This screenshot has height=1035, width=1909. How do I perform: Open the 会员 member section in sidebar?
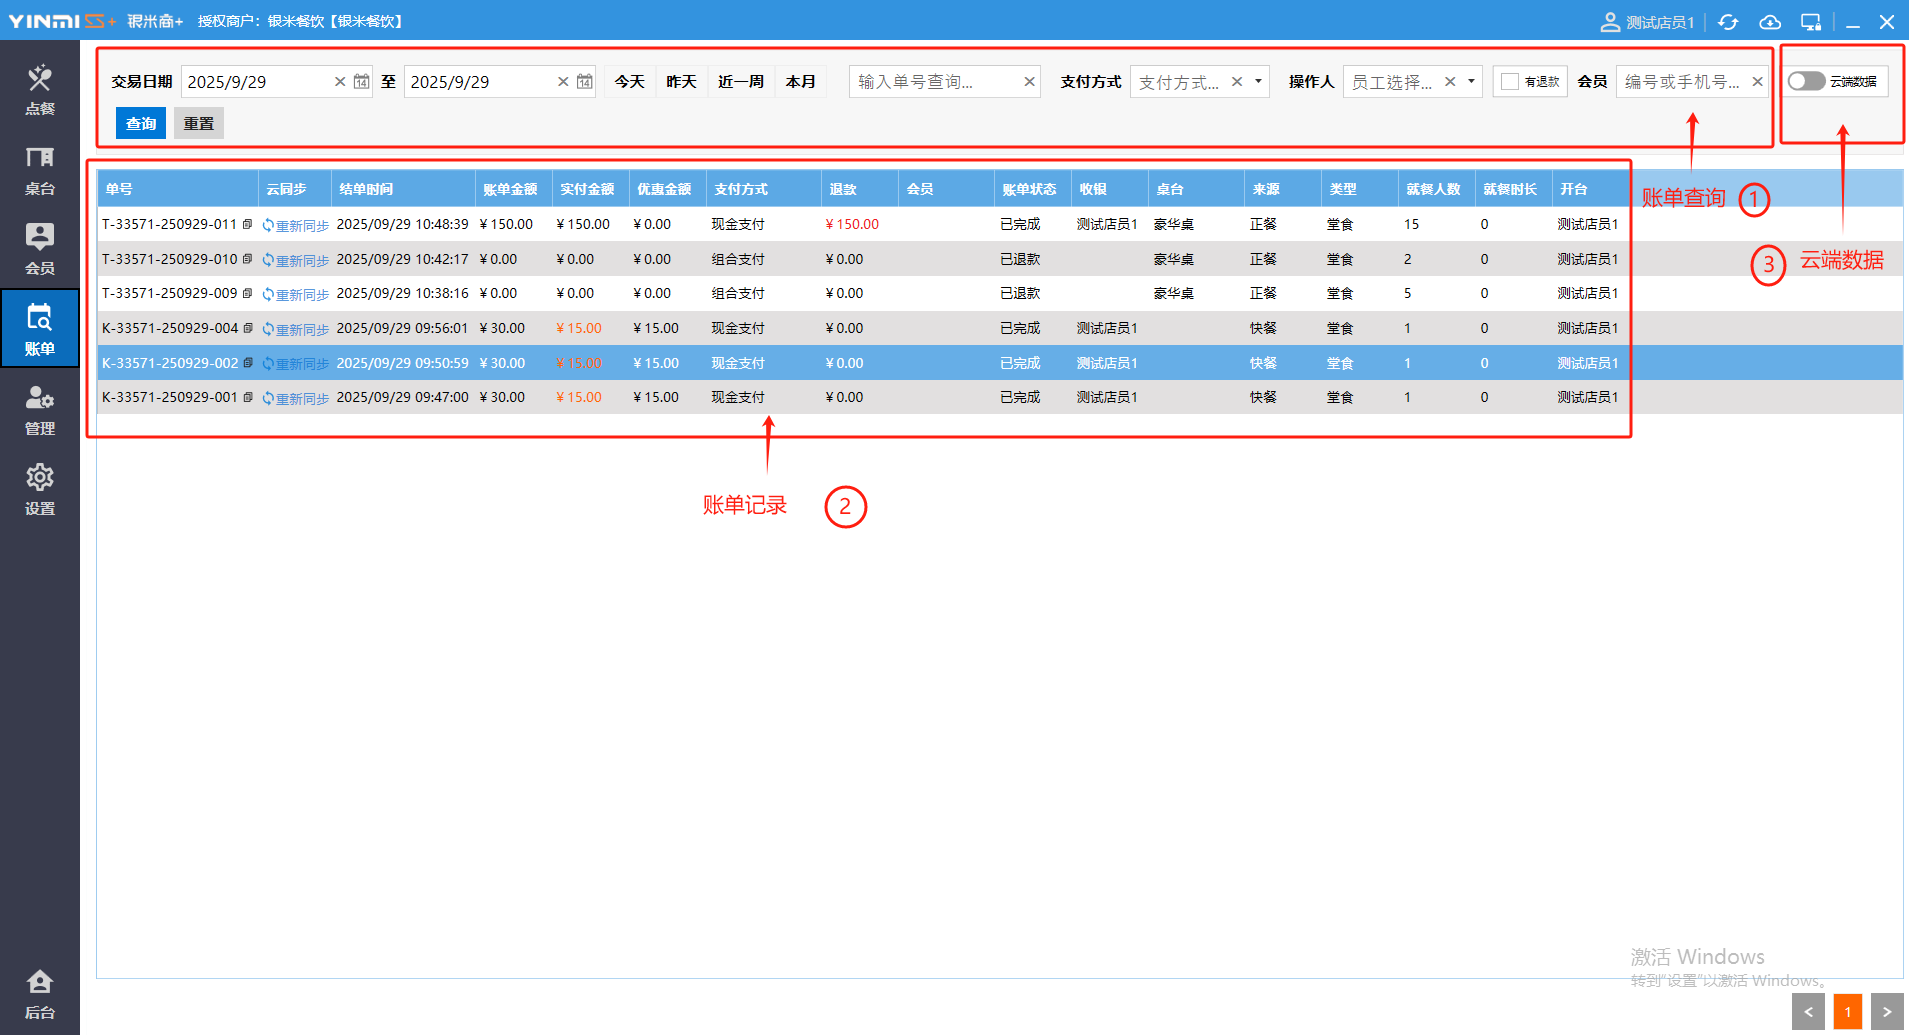pyautogui.click(x=39, y=249)
